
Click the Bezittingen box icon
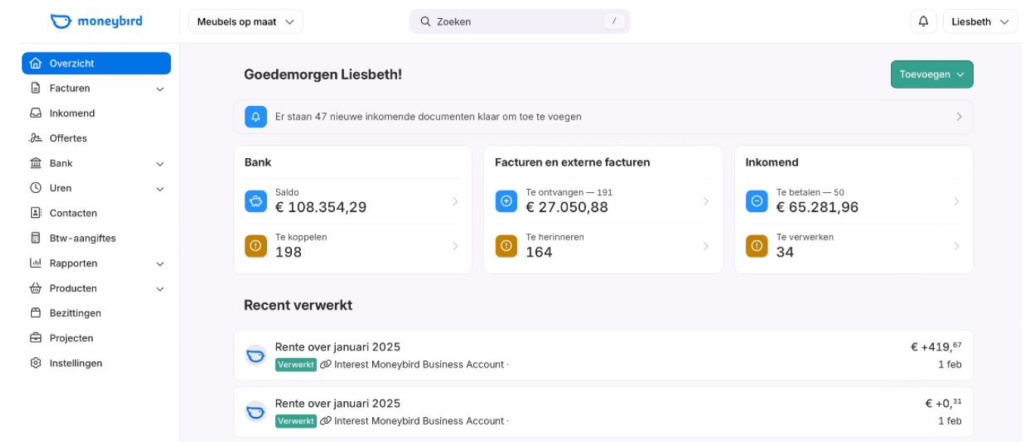[x=36, y=313]
